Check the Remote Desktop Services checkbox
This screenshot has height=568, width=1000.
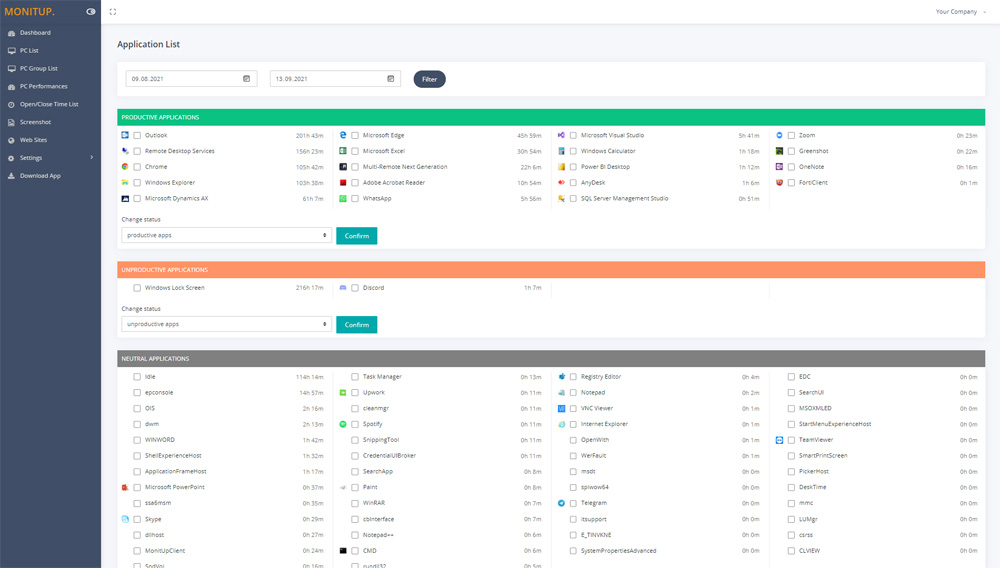tap(137, 151)
